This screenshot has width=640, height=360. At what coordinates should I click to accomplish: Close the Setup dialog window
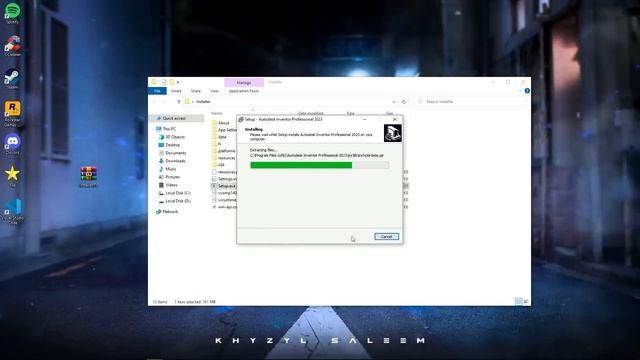pos(395,120)
